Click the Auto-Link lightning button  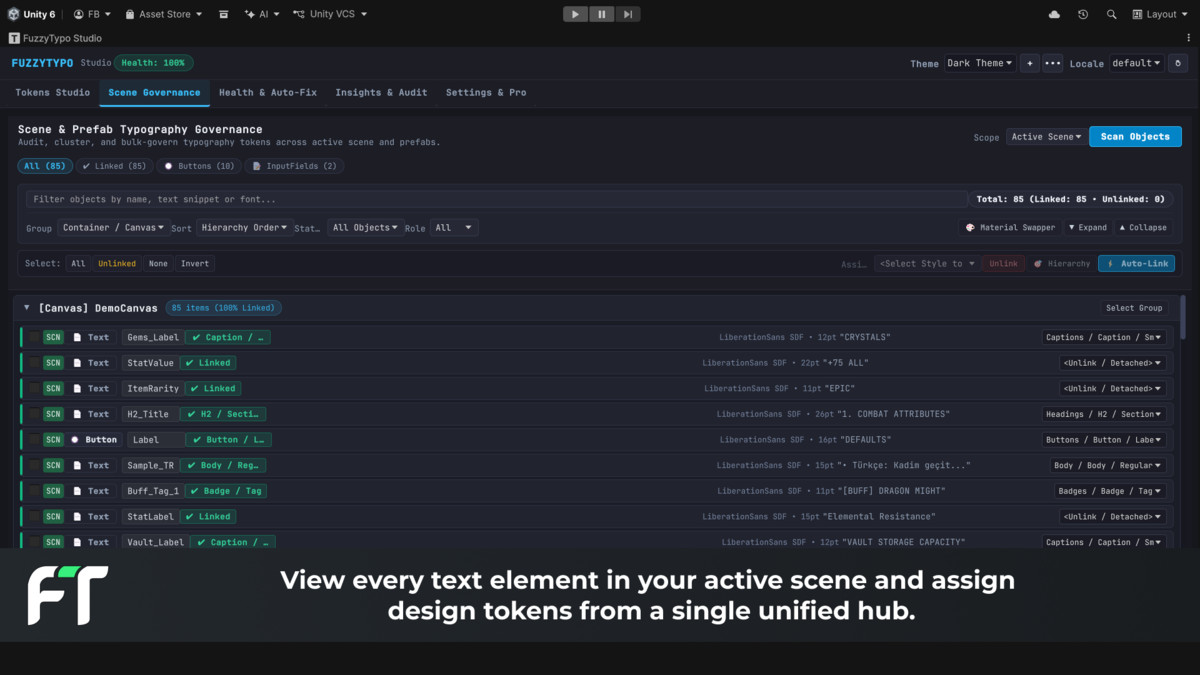point(1137,264)
